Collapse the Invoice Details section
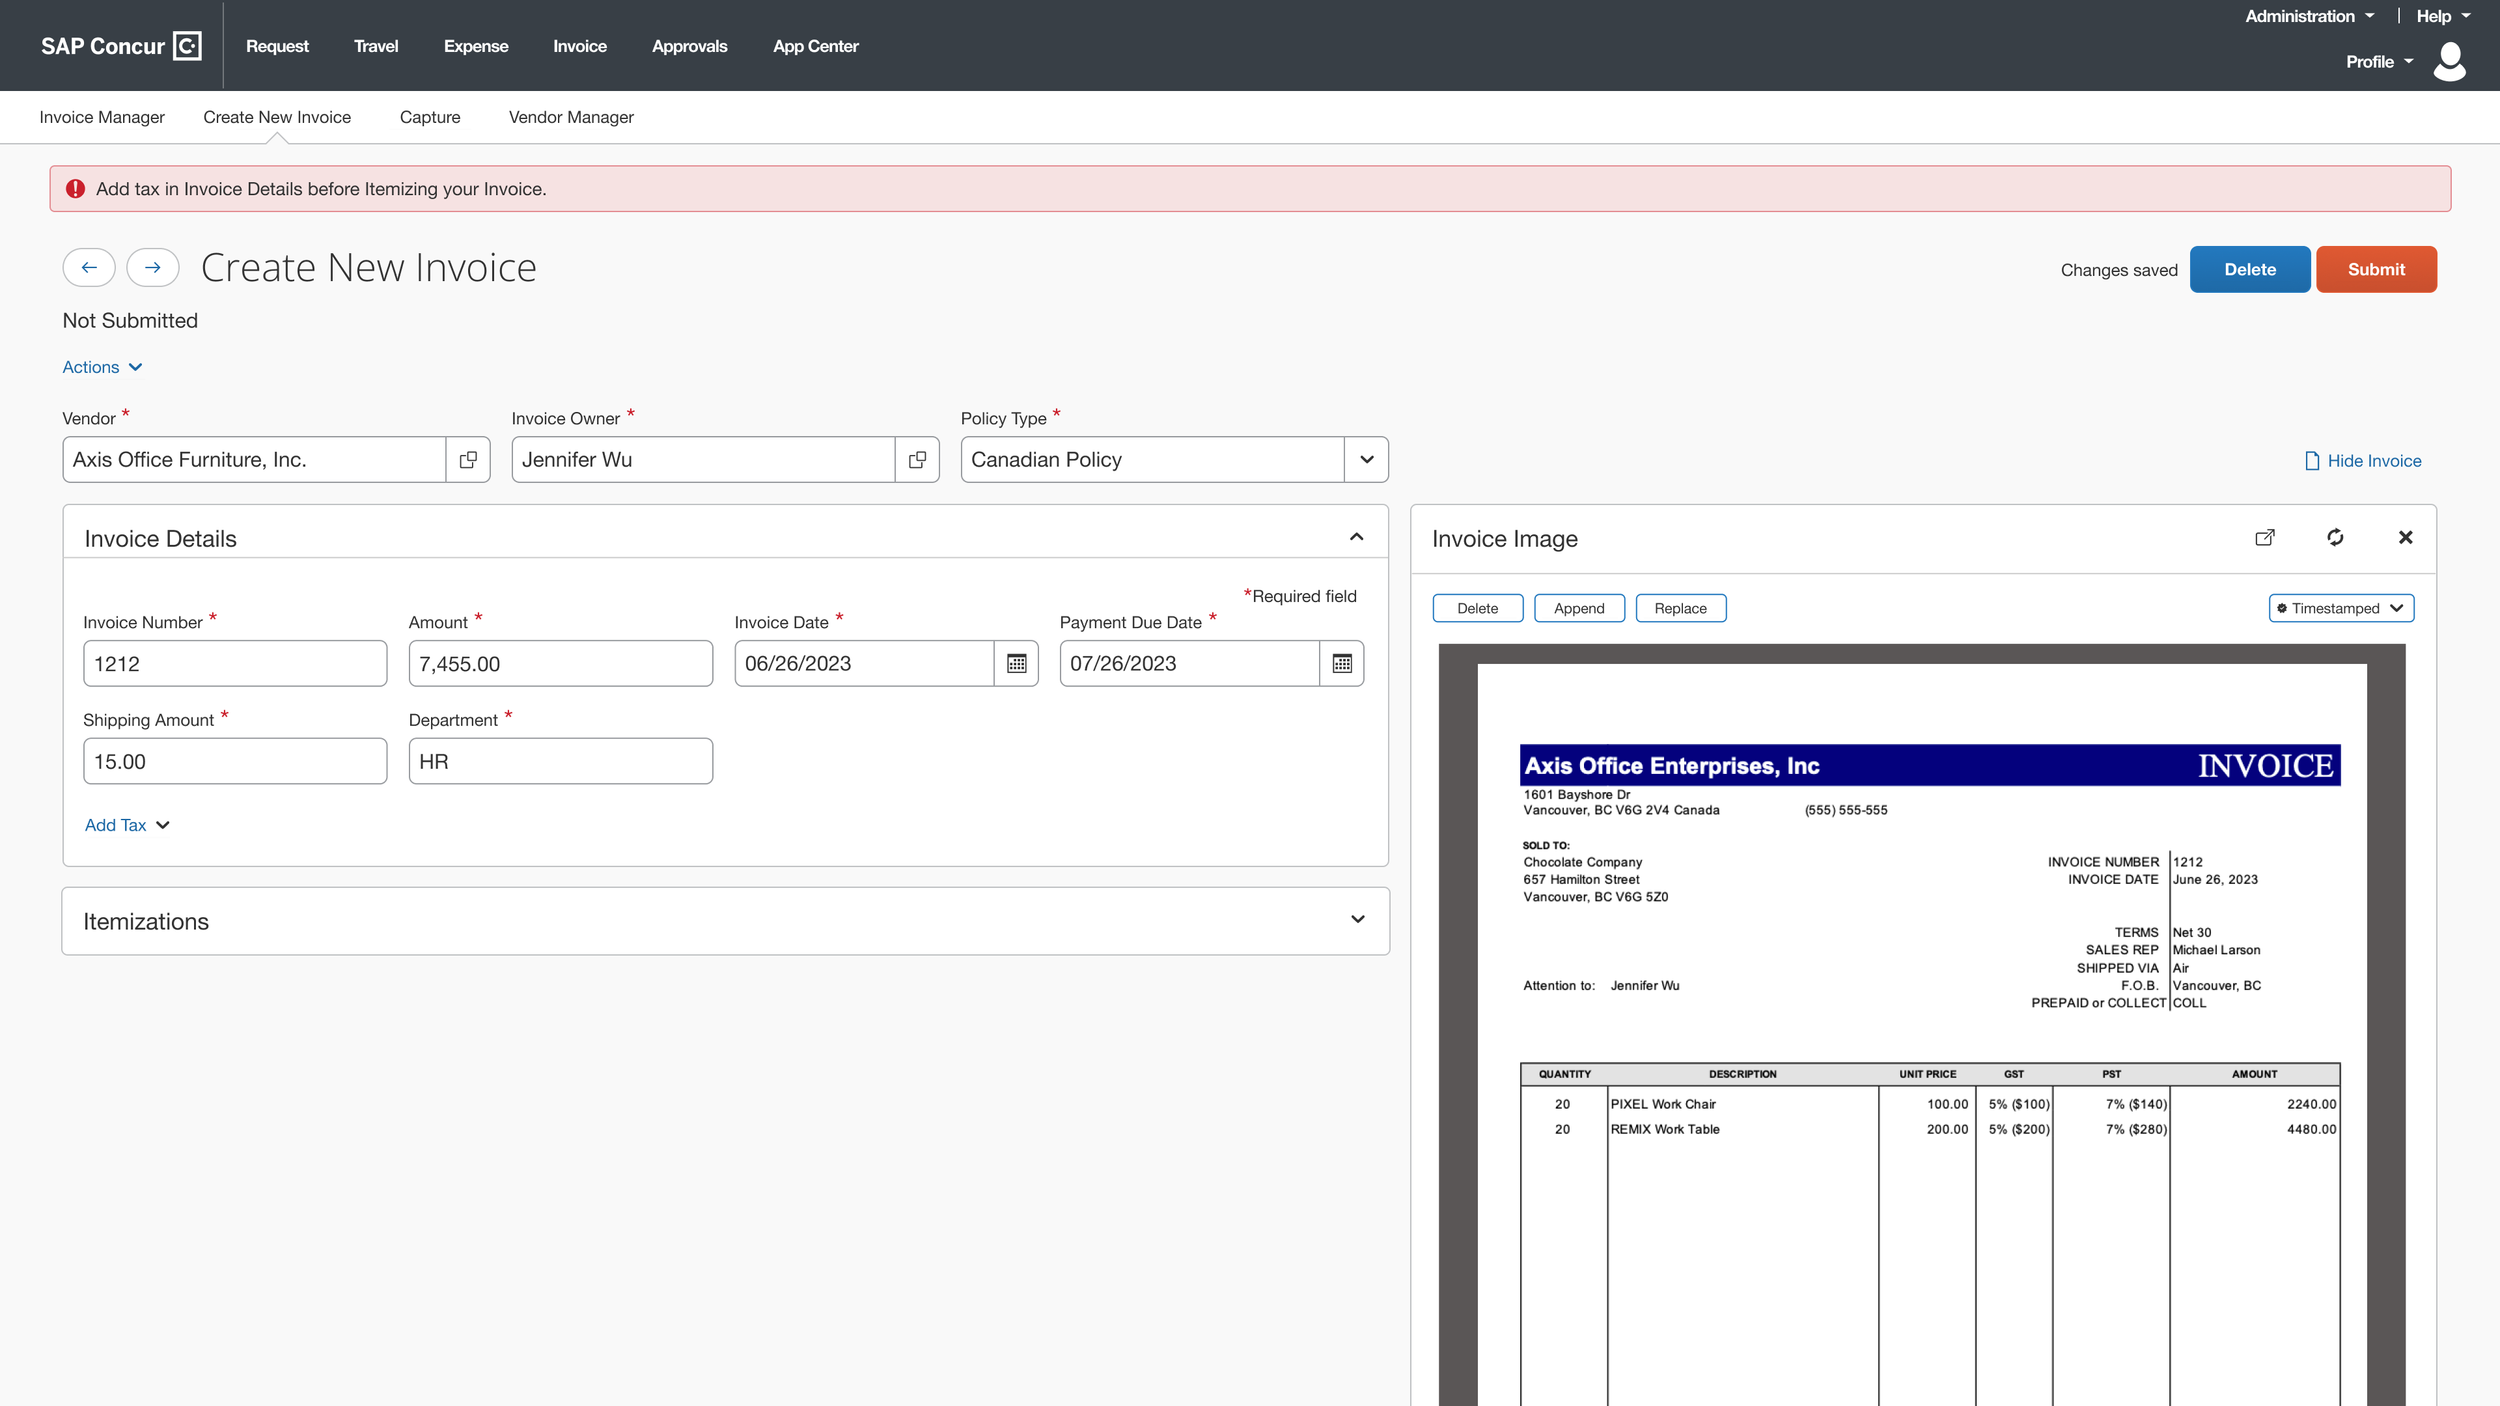Viewport: 2500px width, 1406px height. (x=1356, y=538)
